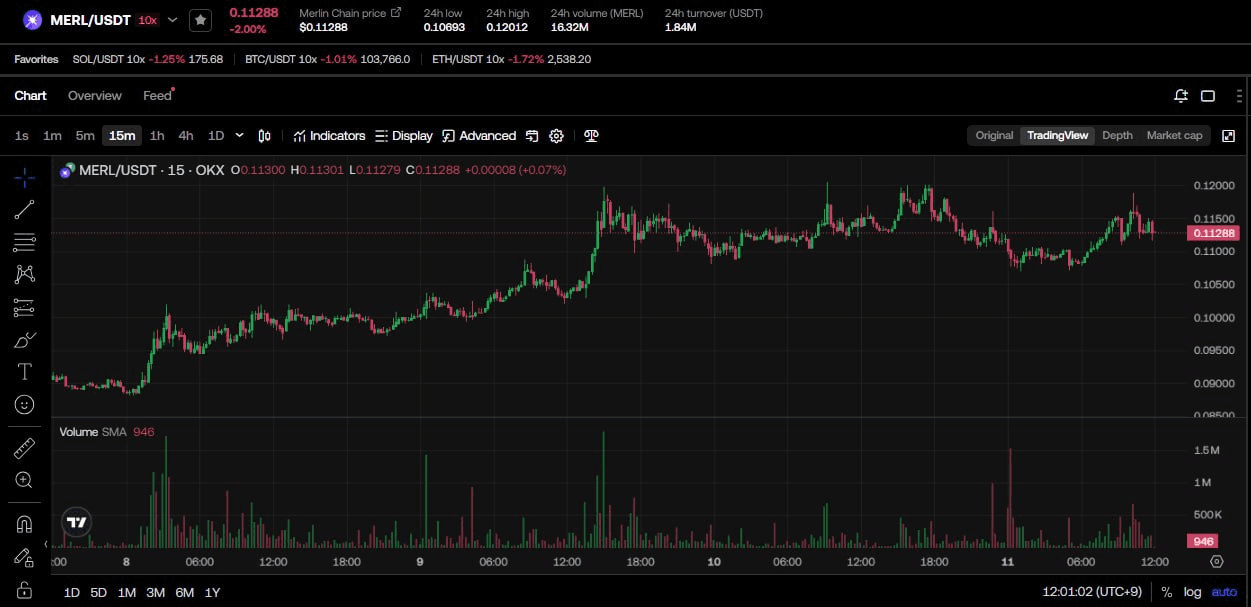Open the candlestick chart type selector
The height and width of the screenshot is (607, 1251).
[265, 136]
